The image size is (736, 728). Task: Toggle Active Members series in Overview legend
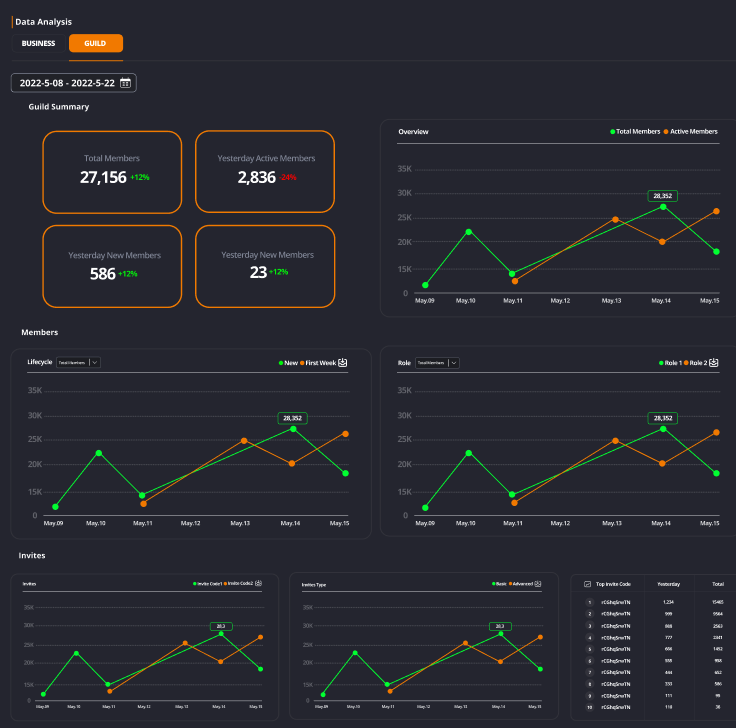tap(690, 132)
